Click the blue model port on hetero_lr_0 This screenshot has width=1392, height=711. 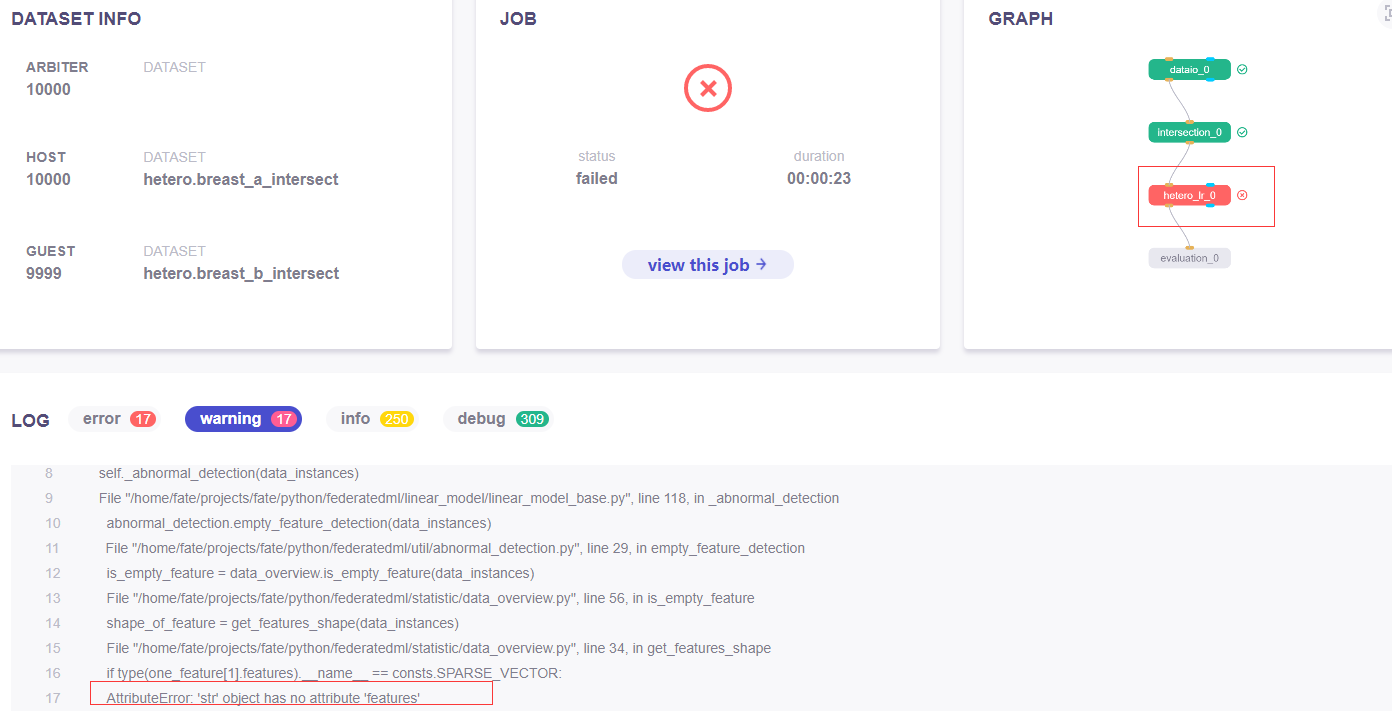coord(1210,184)
